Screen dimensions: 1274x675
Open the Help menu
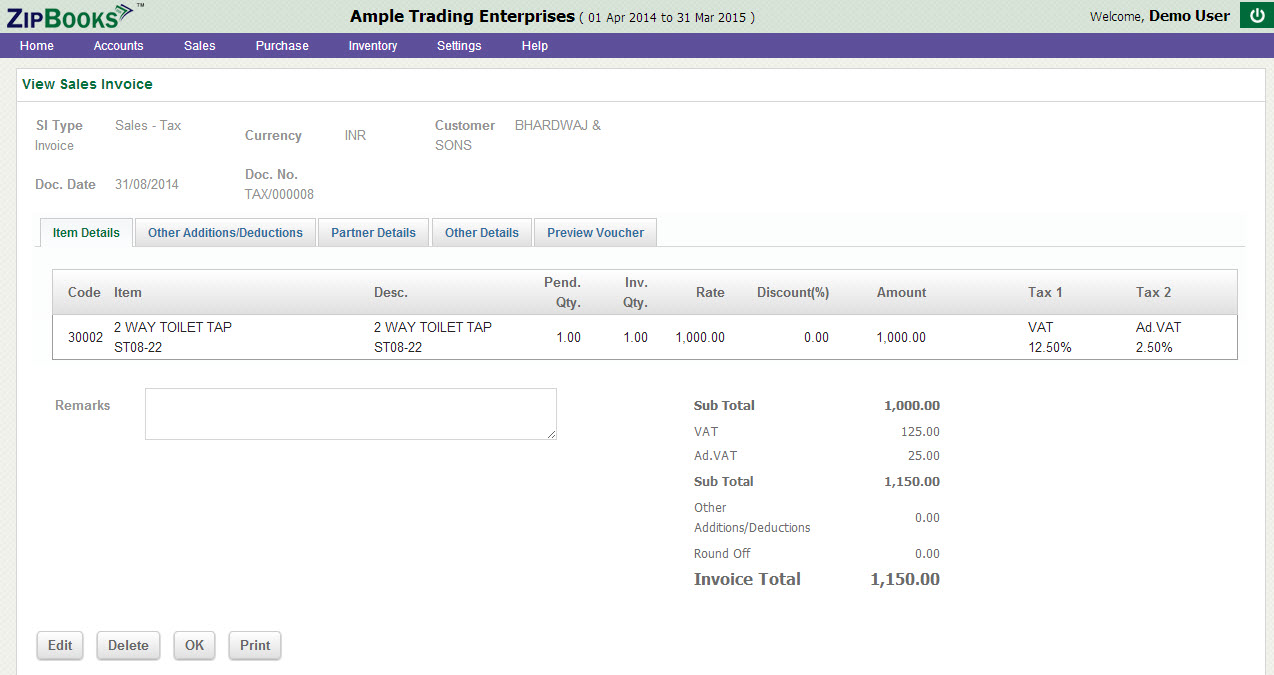coord(535,46)
